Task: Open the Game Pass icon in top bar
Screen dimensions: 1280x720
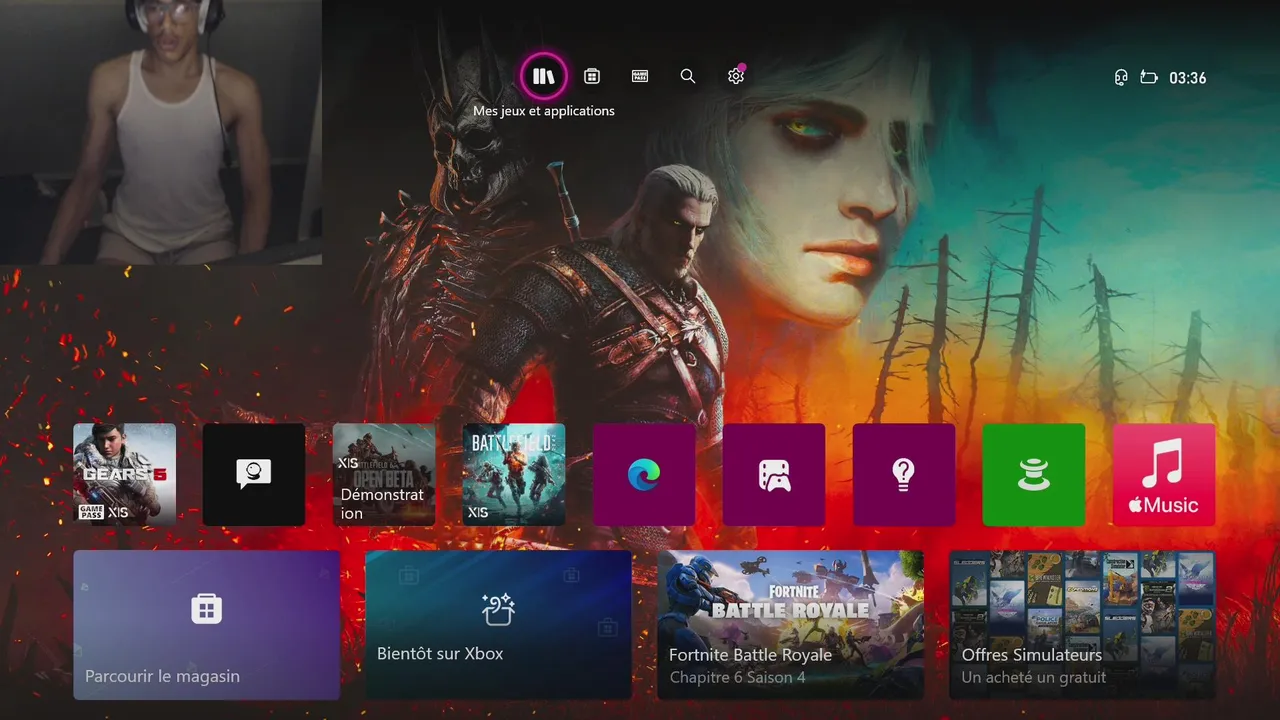Action: coord(640,76)
